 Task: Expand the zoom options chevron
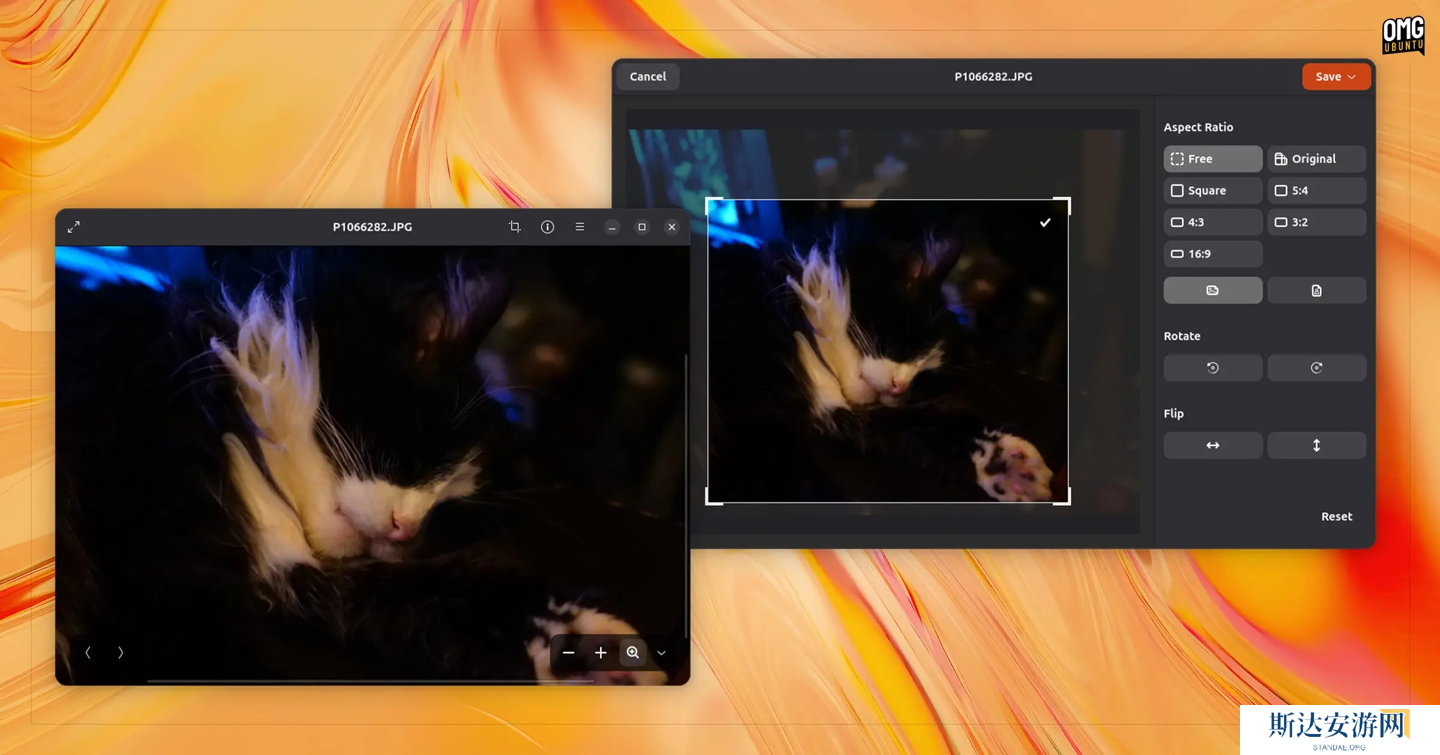coord(661,653)
